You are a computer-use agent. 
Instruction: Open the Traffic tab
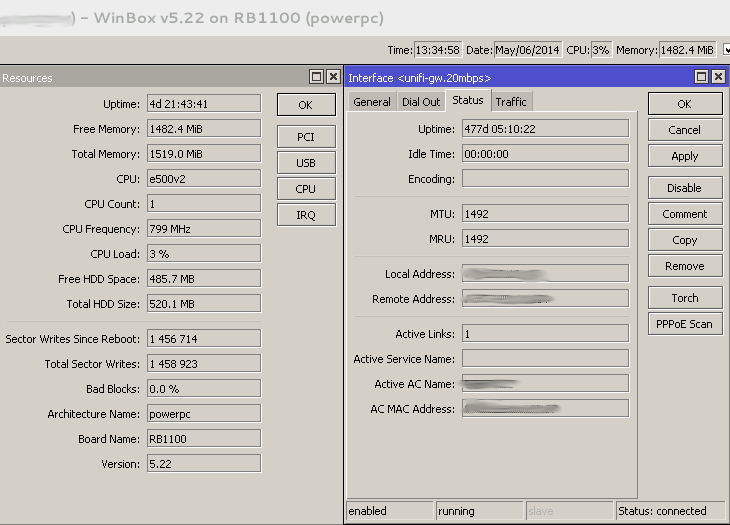[x=511, y=102]
